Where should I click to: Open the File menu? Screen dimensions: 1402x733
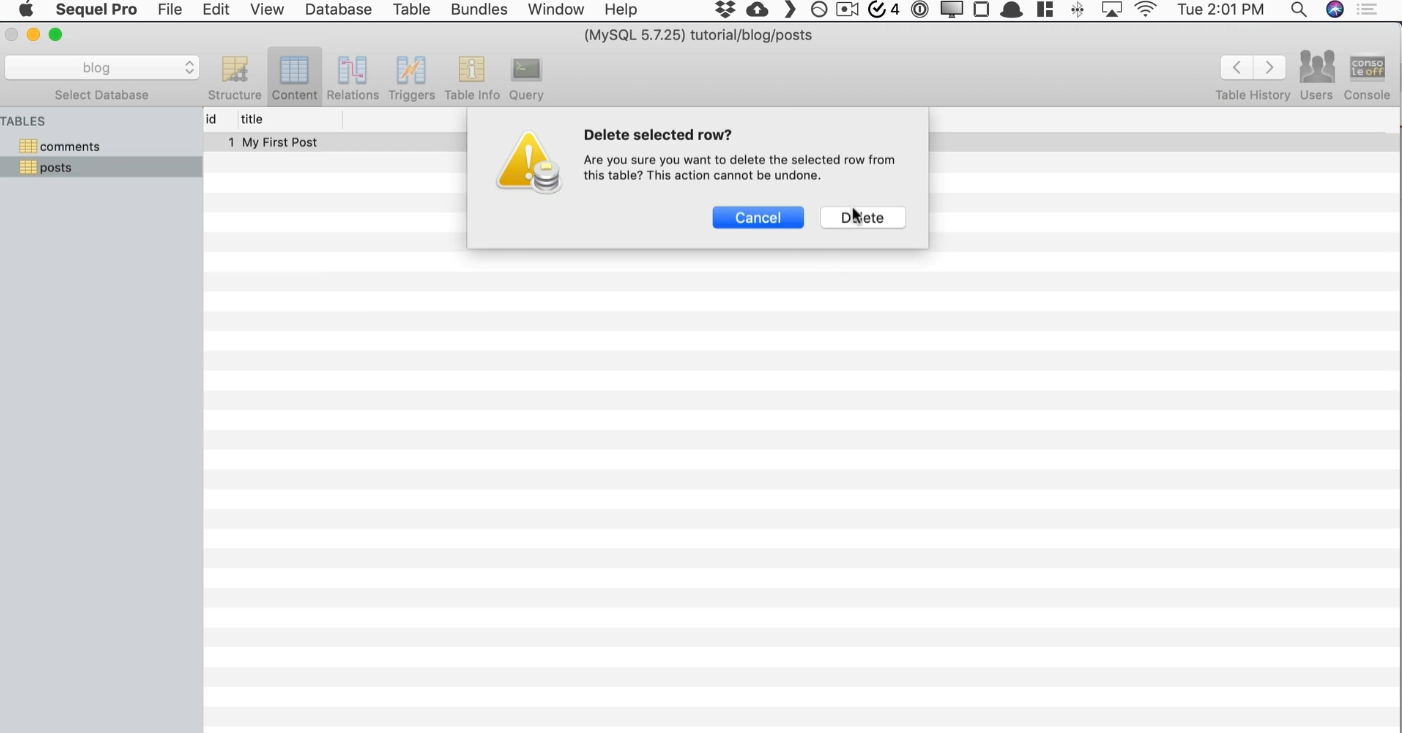click(x=170, y=10)
